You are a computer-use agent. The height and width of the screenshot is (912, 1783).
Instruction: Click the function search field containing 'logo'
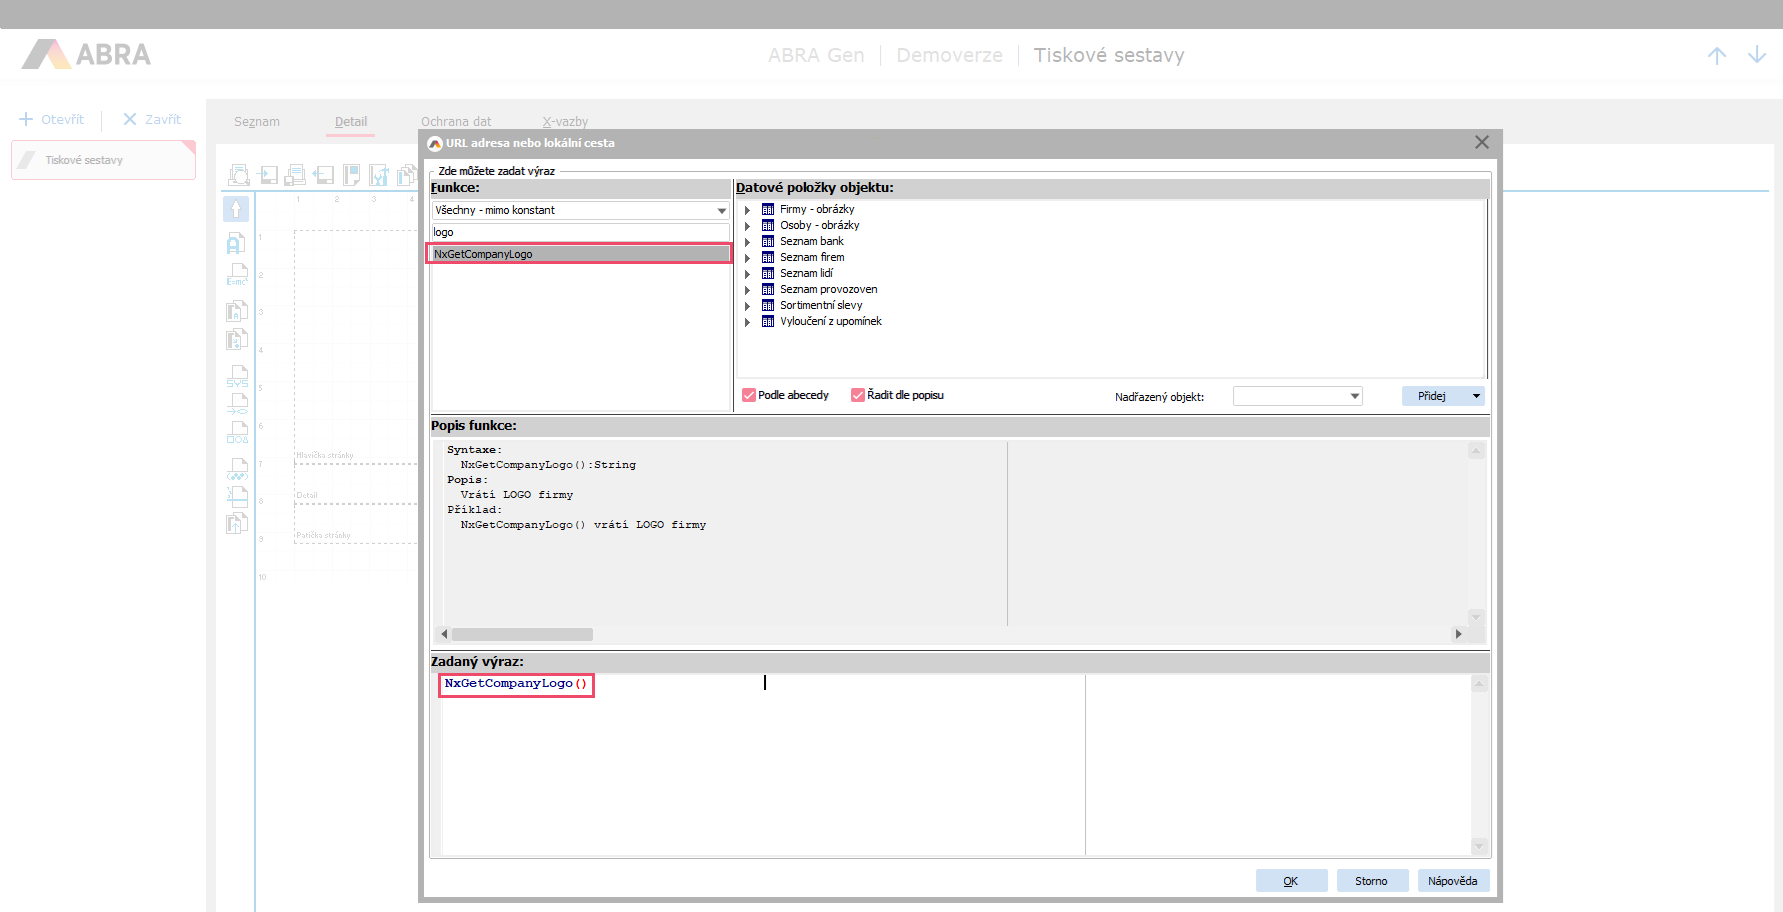[x=581, y=232]
